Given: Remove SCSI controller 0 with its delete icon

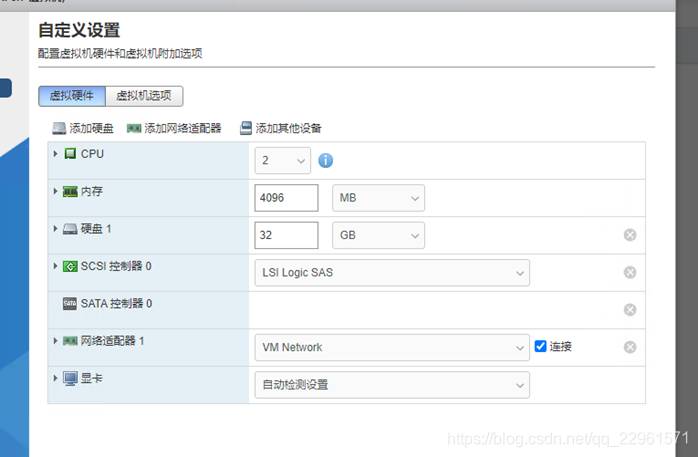Looking at the screenshot, I should [630, 272].
